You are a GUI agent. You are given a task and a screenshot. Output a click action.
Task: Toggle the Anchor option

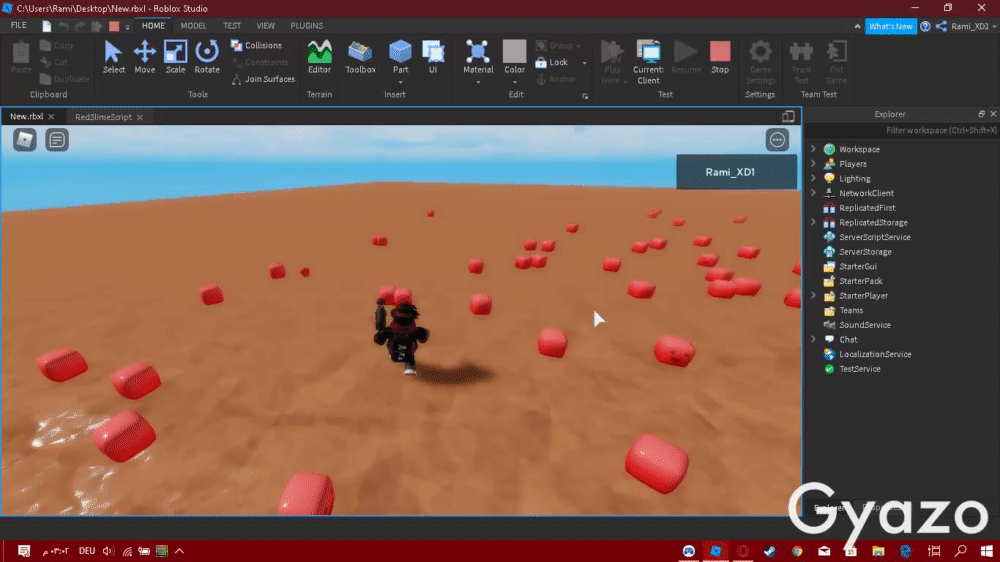click(x=556, y=79)
